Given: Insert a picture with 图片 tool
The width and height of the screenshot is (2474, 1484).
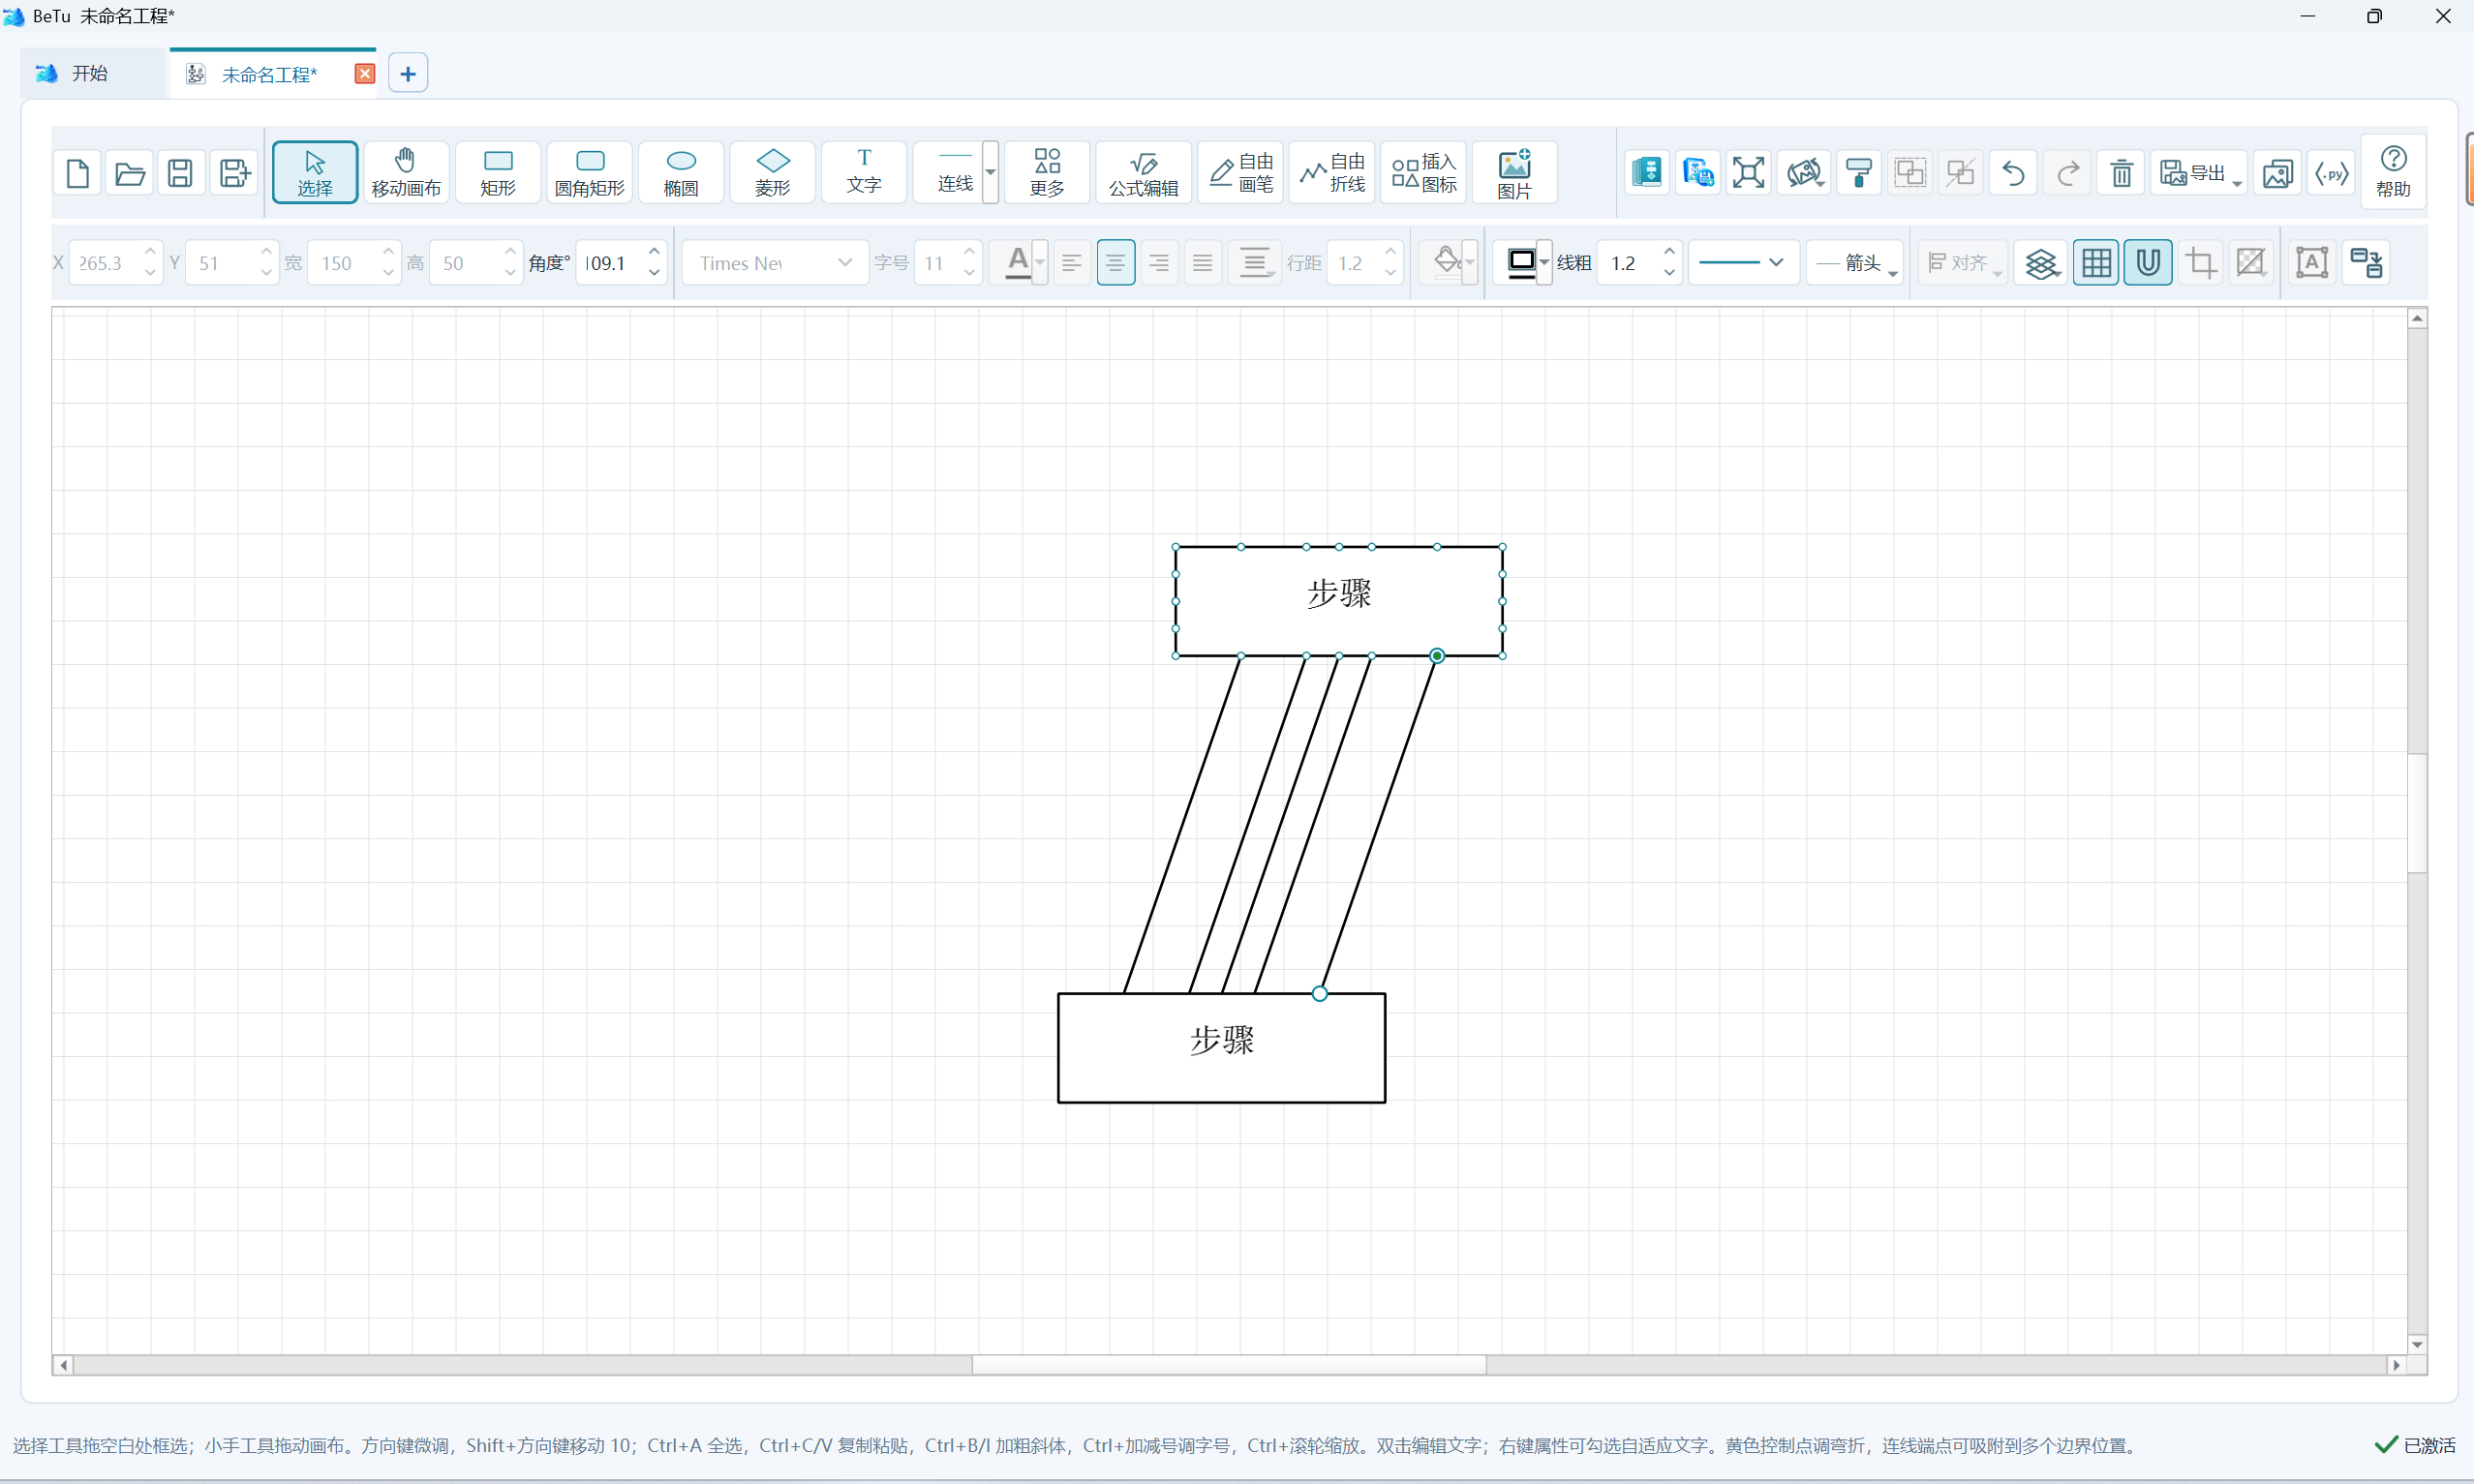Looking at the screenshot, I should pyautogui.click(x=1515, y=173).
